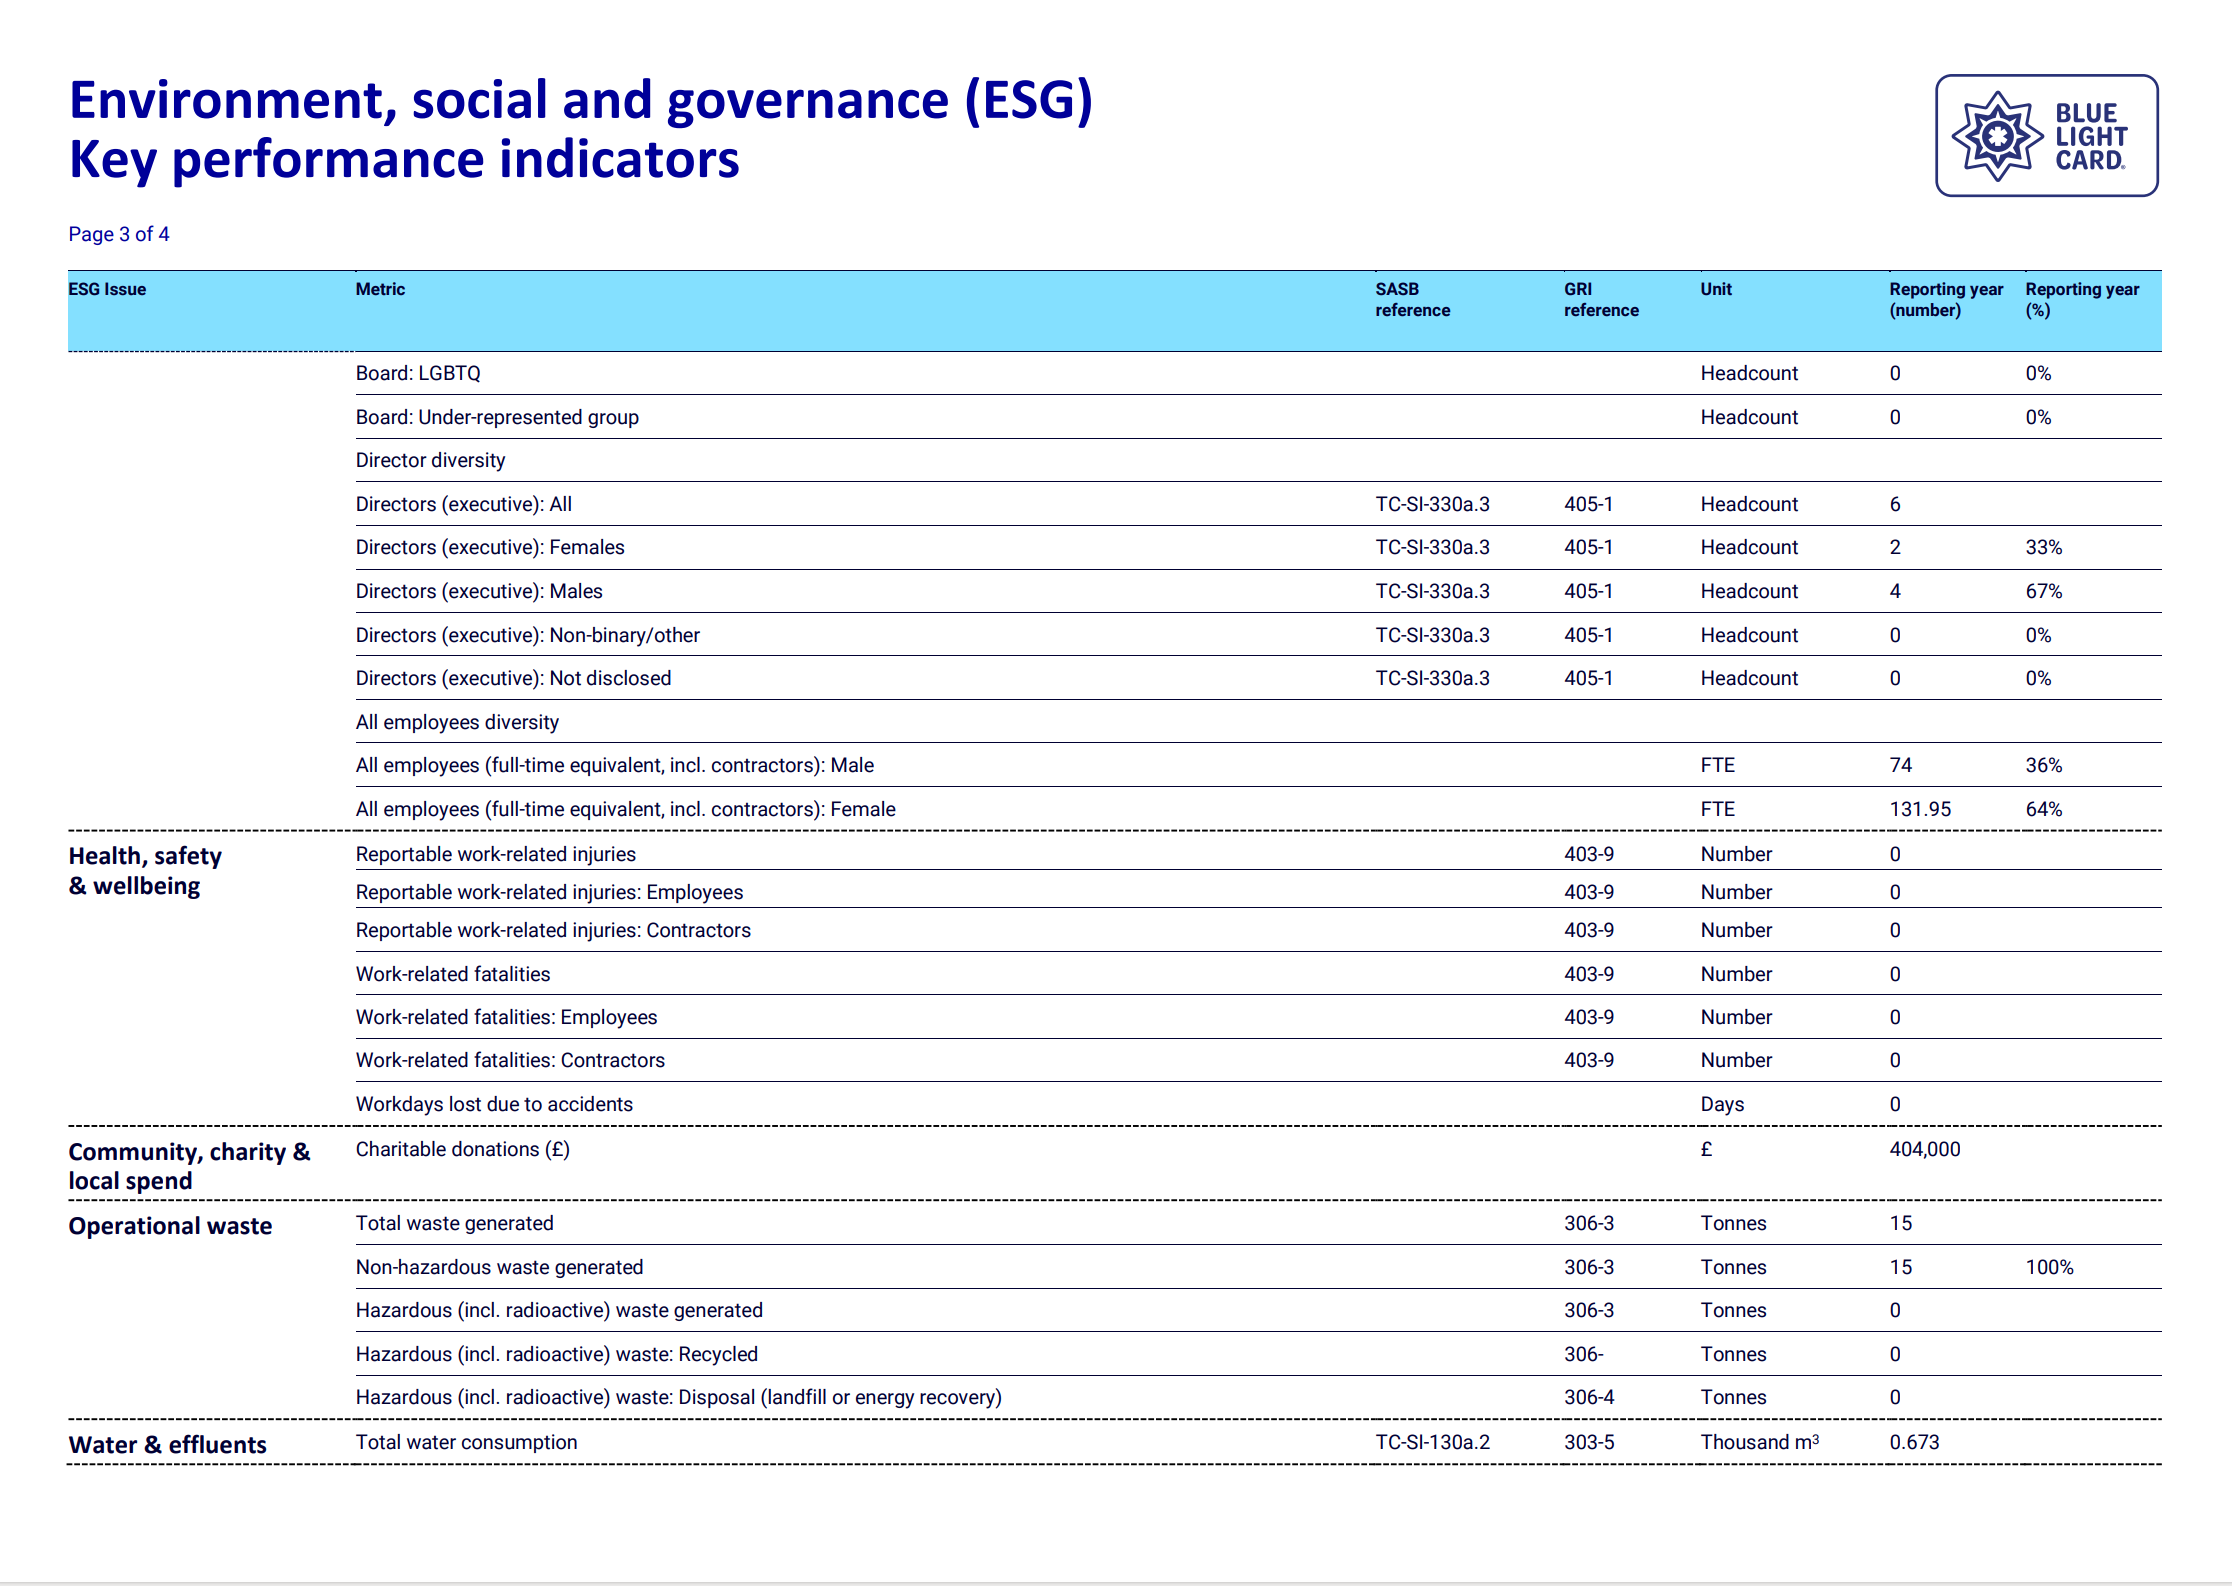Viewport: 2232px width, 1586px height.
Task: Click the ESG Issue column header
Action: pos(107,289)
